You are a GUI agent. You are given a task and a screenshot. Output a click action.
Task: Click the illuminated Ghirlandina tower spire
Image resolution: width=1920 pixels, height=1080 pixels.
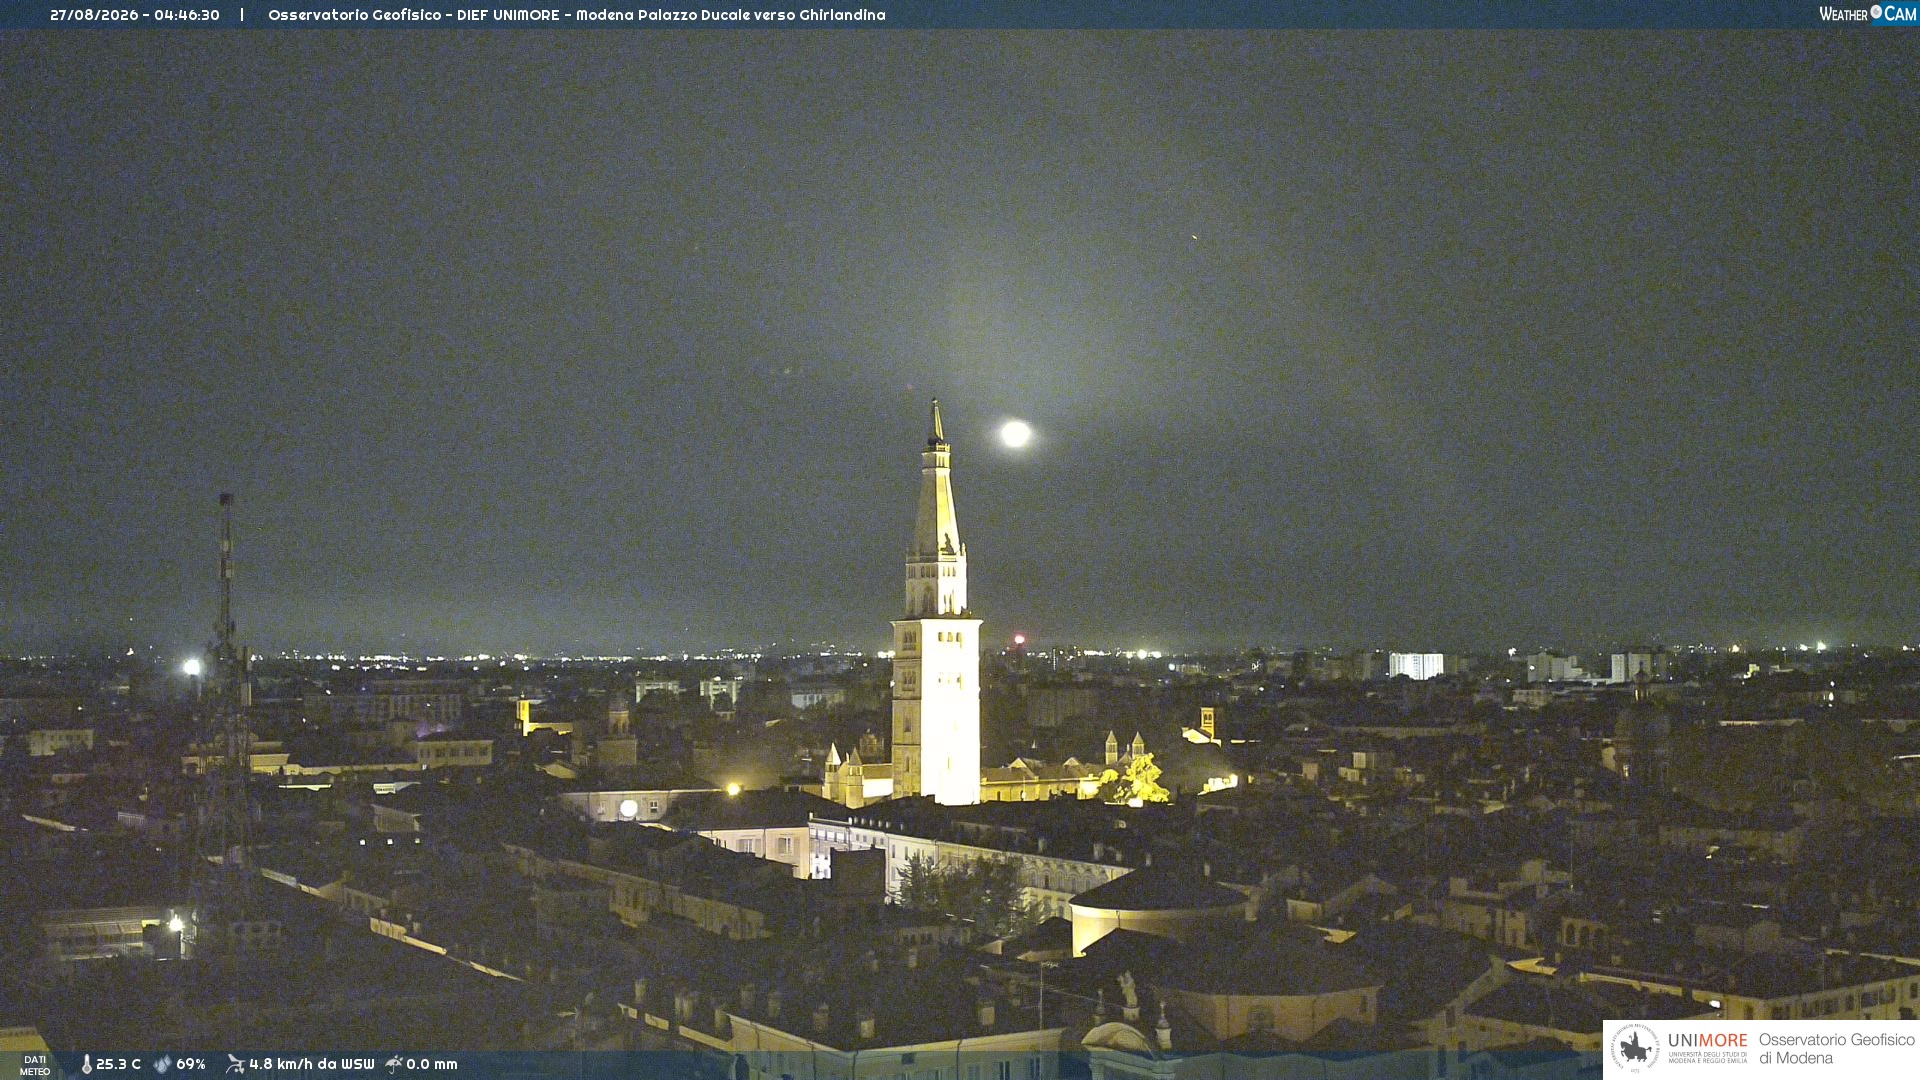point(937,480)
